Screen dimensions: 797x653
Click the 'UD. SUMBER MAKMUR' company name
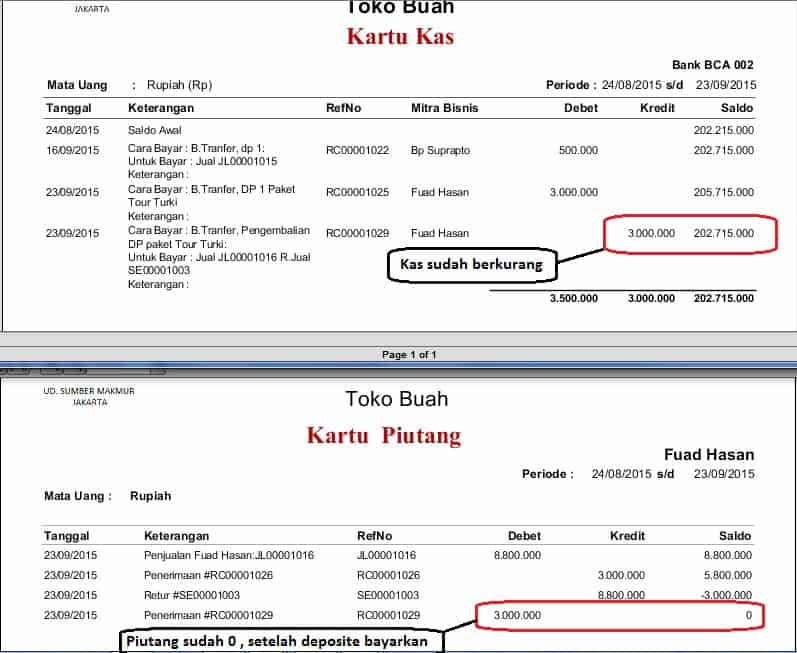click(89, 391)
